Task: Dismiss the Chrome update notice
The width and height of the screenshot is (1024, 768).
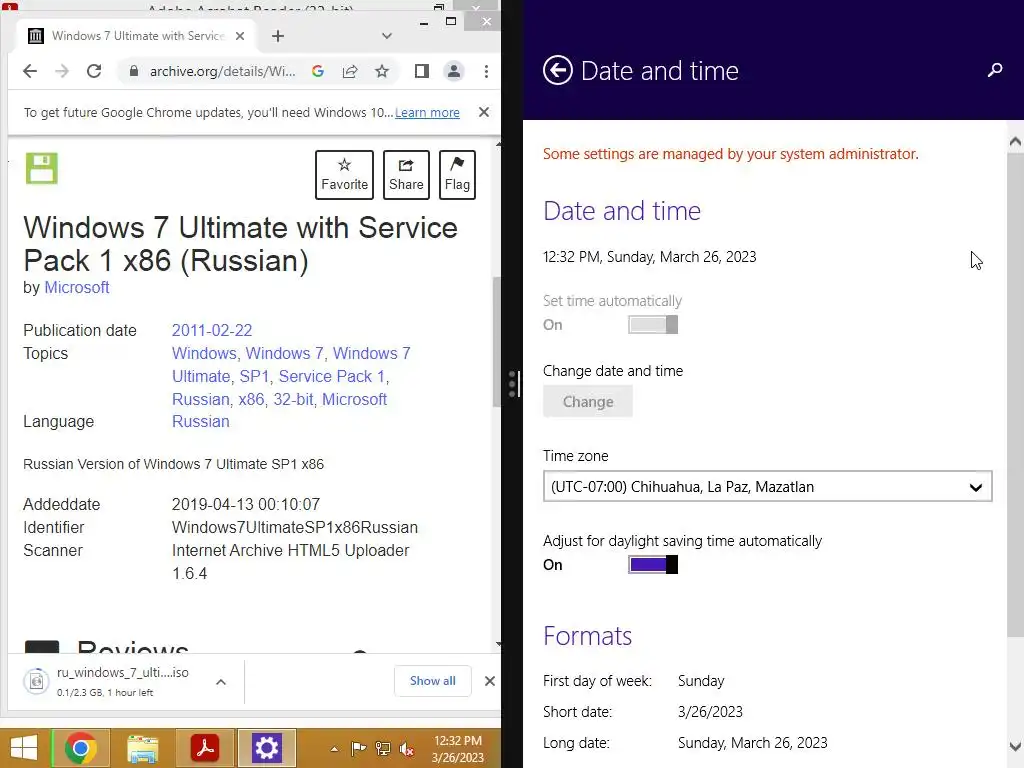Action: [x=484, y=112]
